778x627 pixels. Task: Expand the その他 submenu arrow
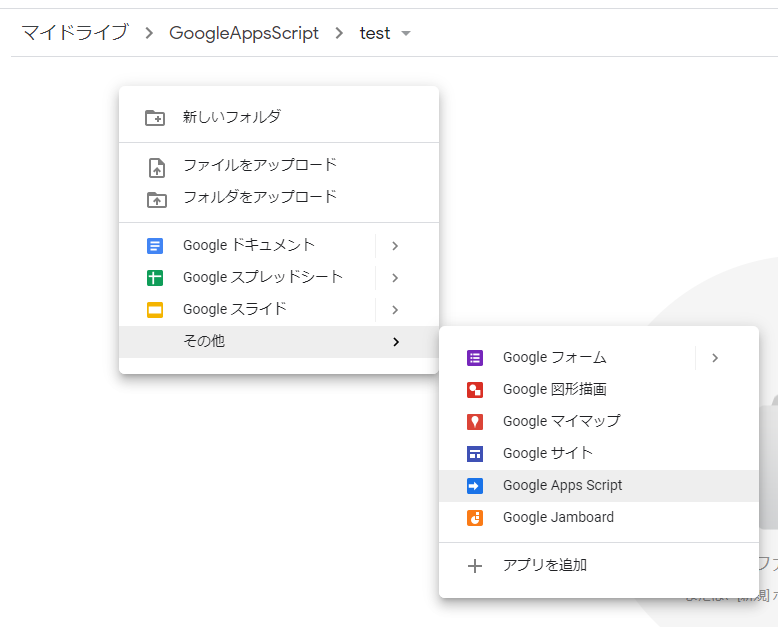point(395,342)
